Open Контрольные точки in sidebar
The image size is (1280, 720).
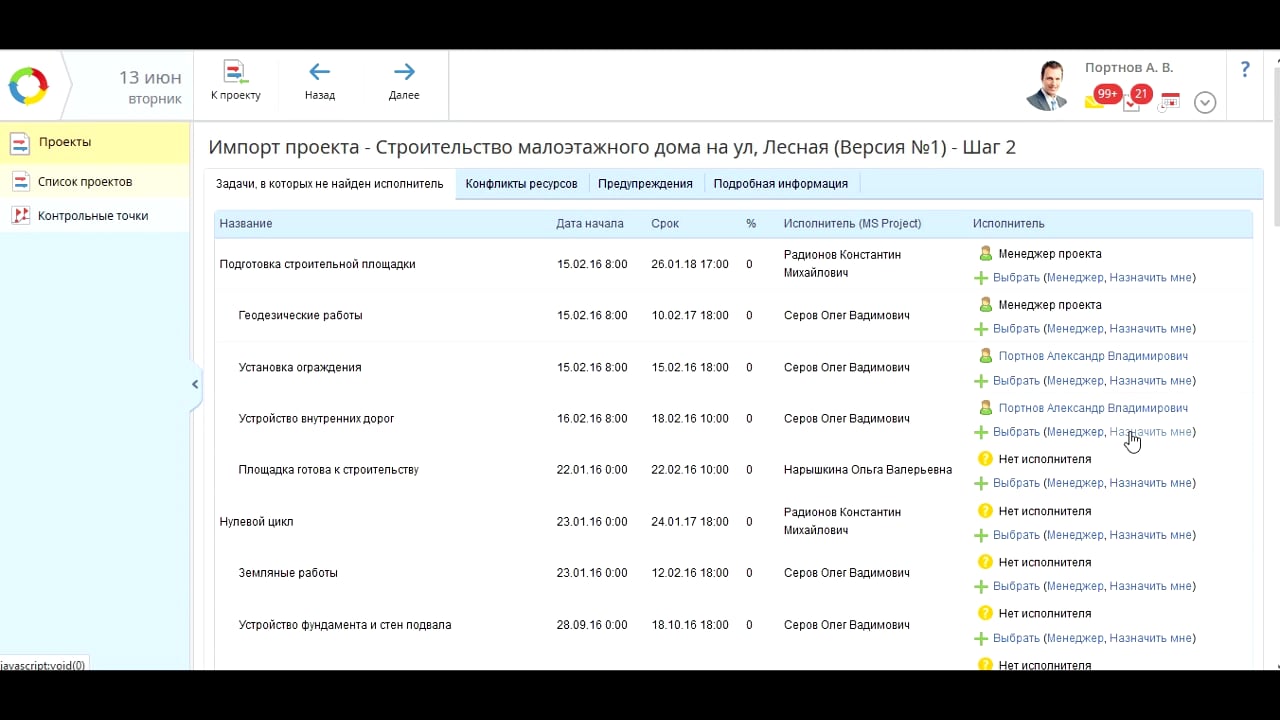pyautogui.click(x=95, y=216)
